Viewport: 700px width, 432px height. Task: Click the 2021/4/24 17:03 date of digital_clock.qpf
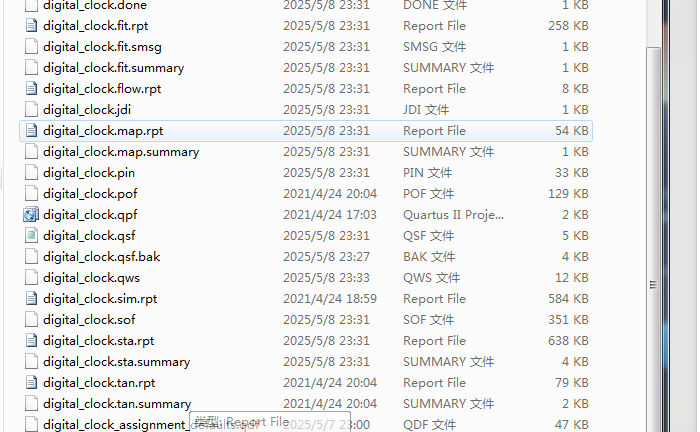(330, 215)
